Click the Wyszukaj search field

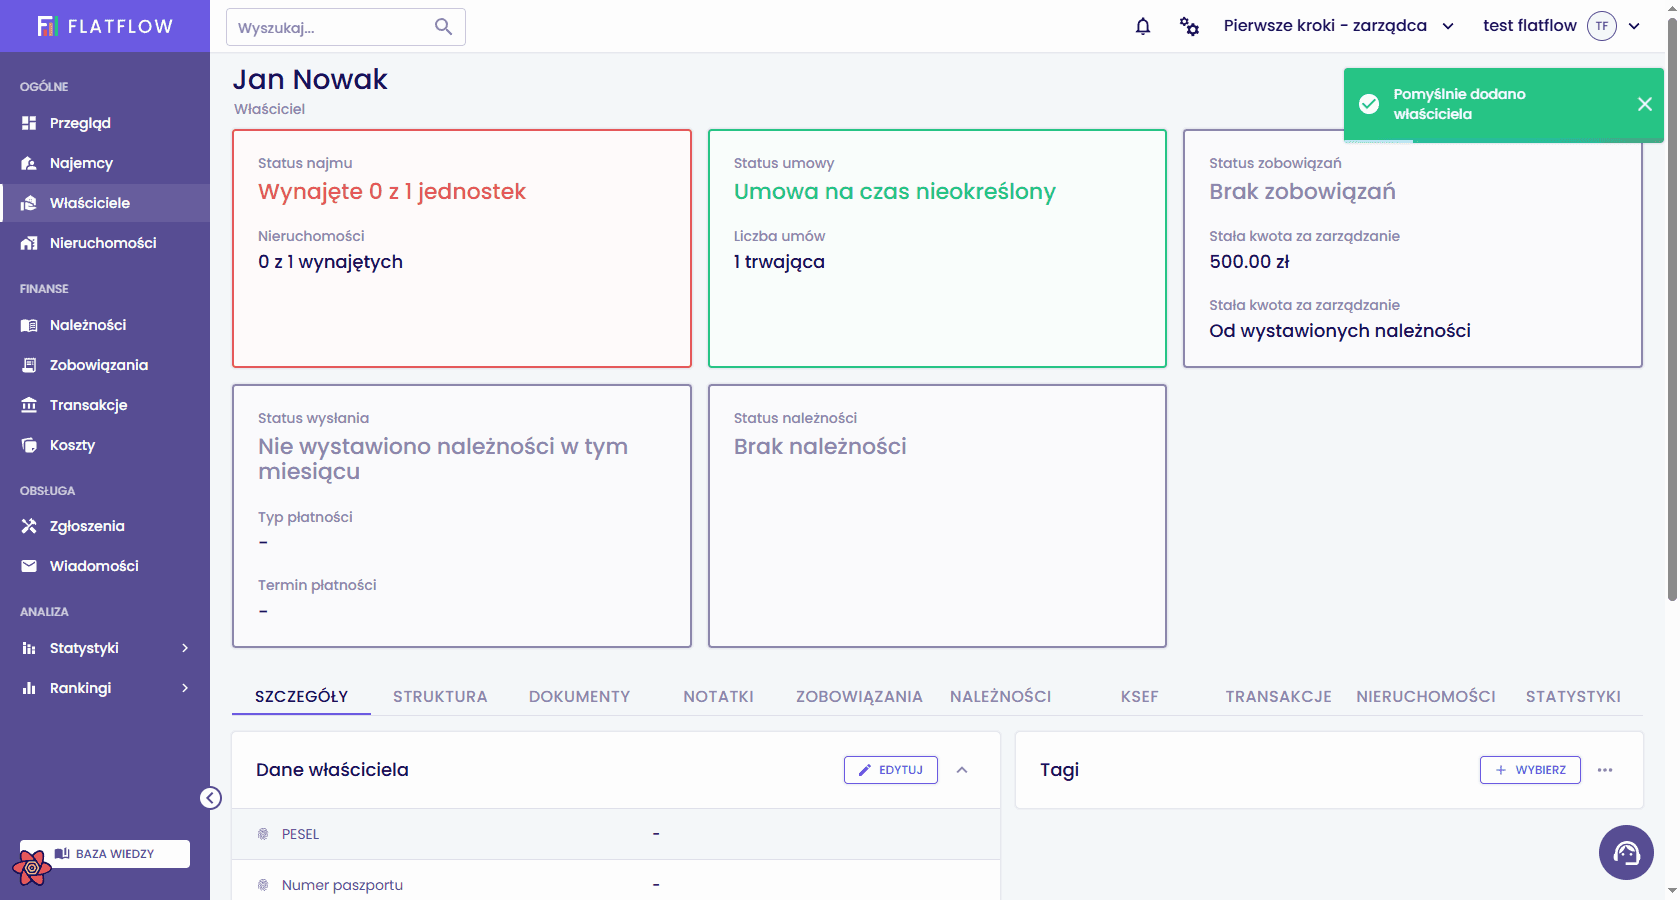tap(346, 27)
